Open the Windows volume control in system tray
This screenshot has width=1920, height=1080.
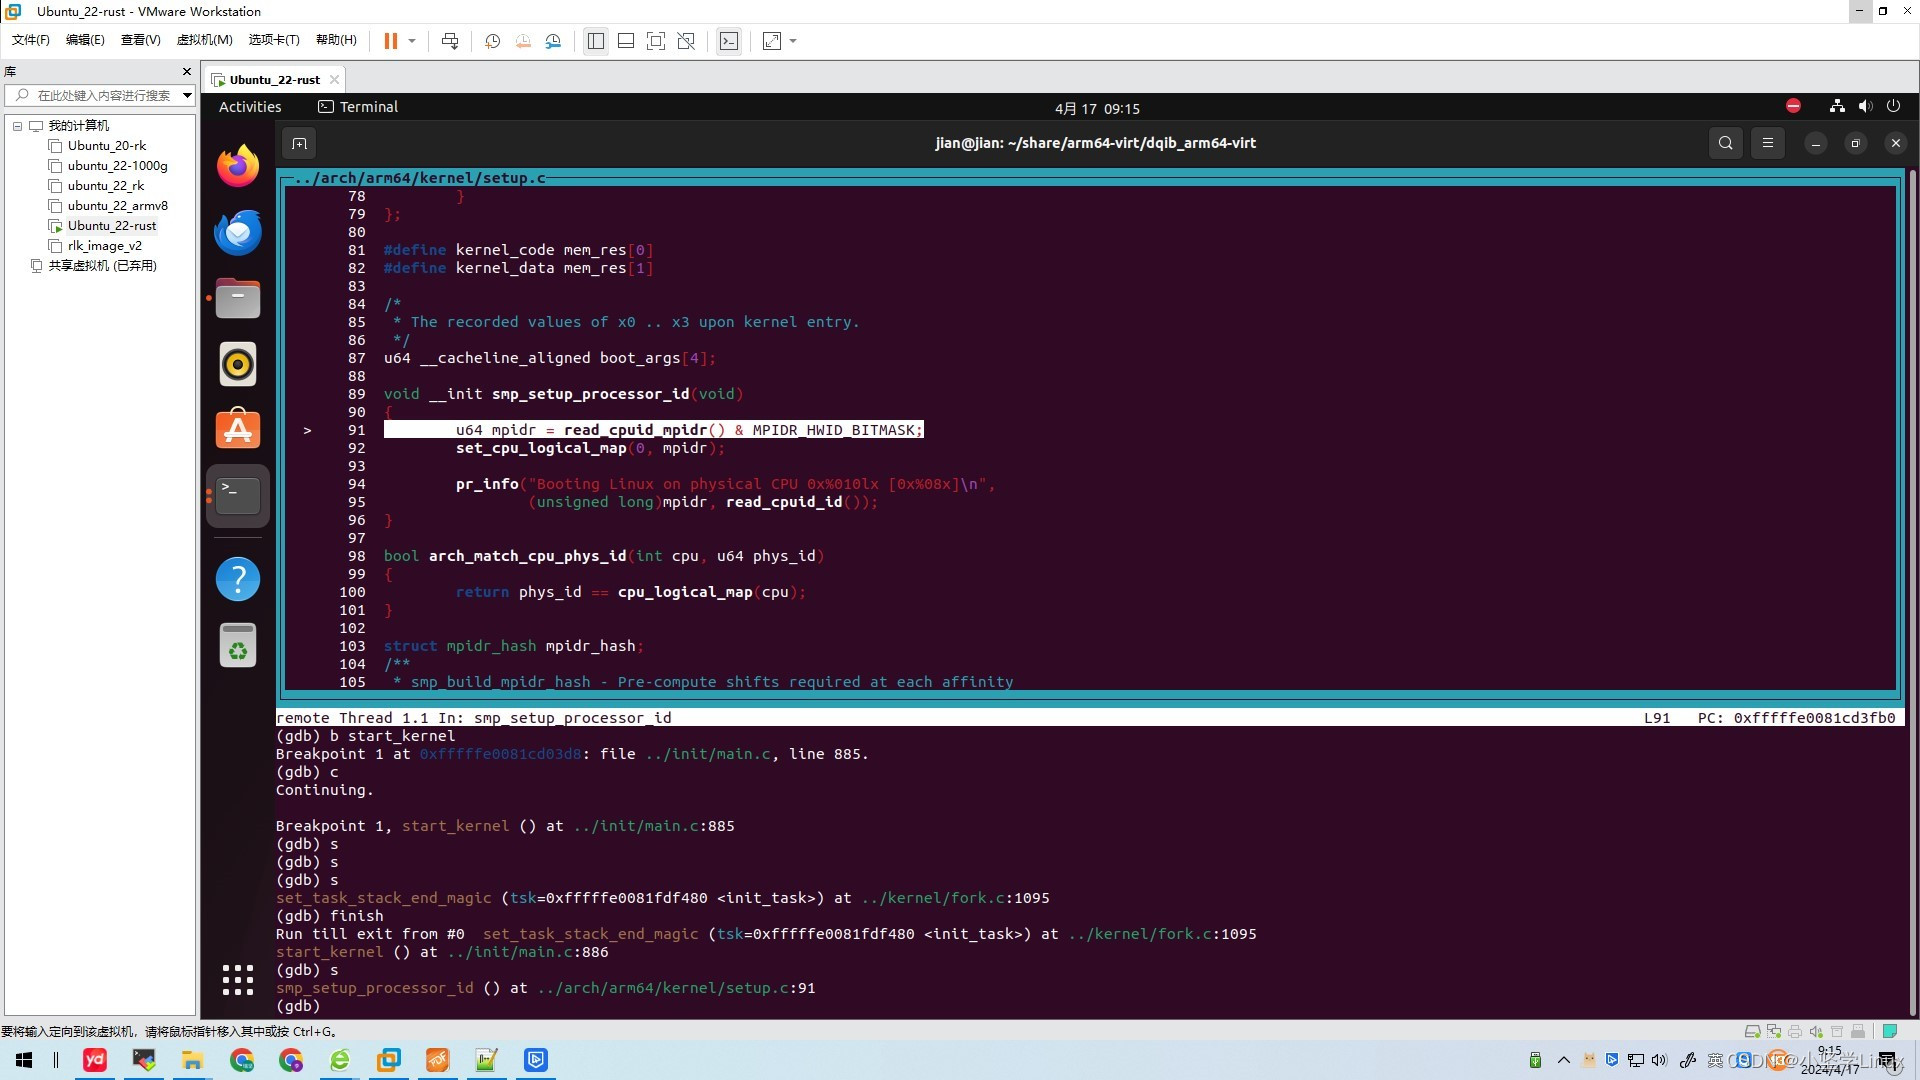tap(1659, 1060)
